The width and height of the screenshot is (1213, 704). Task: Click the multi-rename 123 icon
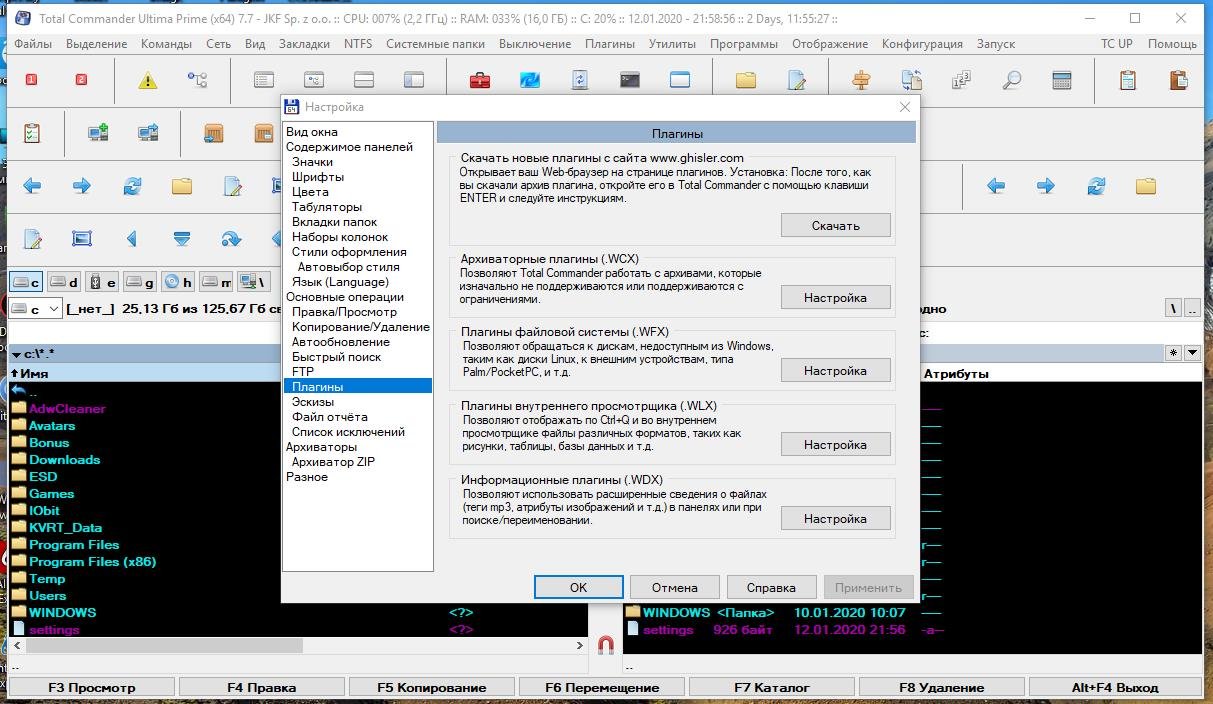point(961,80)
